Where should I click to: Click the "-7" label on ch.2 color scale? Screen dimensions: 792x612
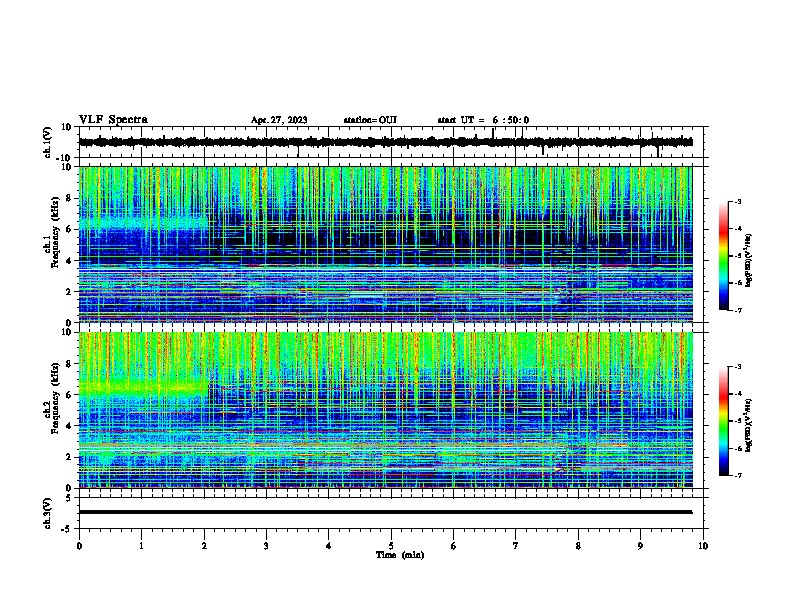click(x=737, y=476)
